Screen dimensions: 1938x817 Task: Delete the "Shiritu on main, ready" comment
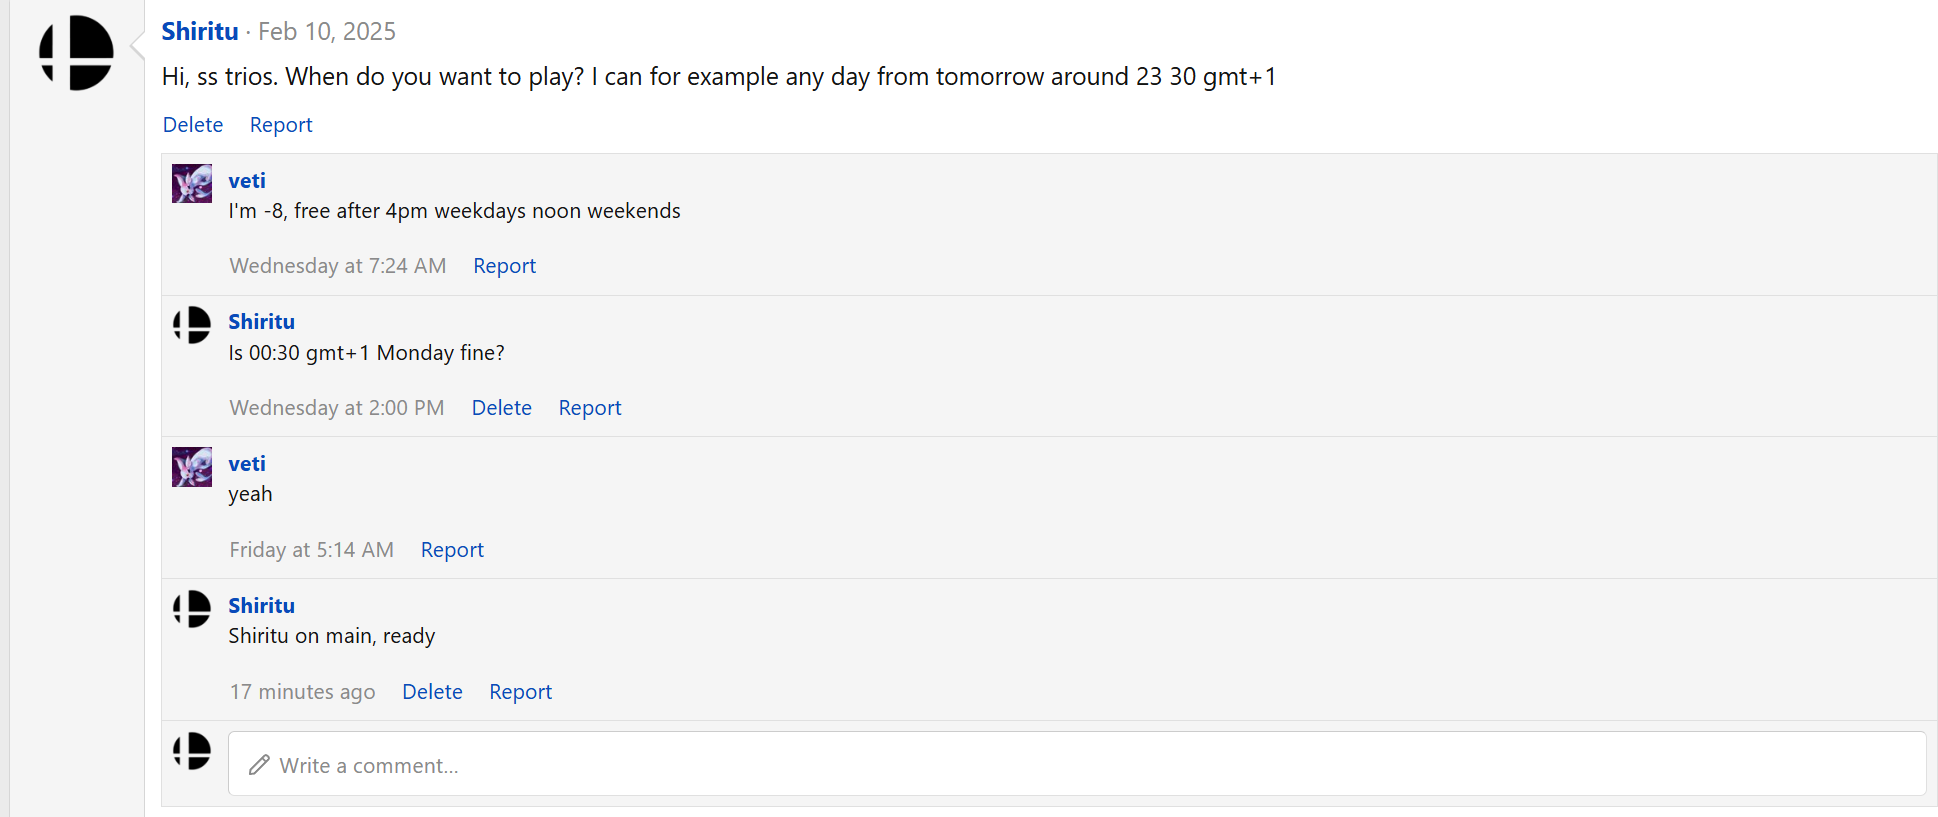432,692
